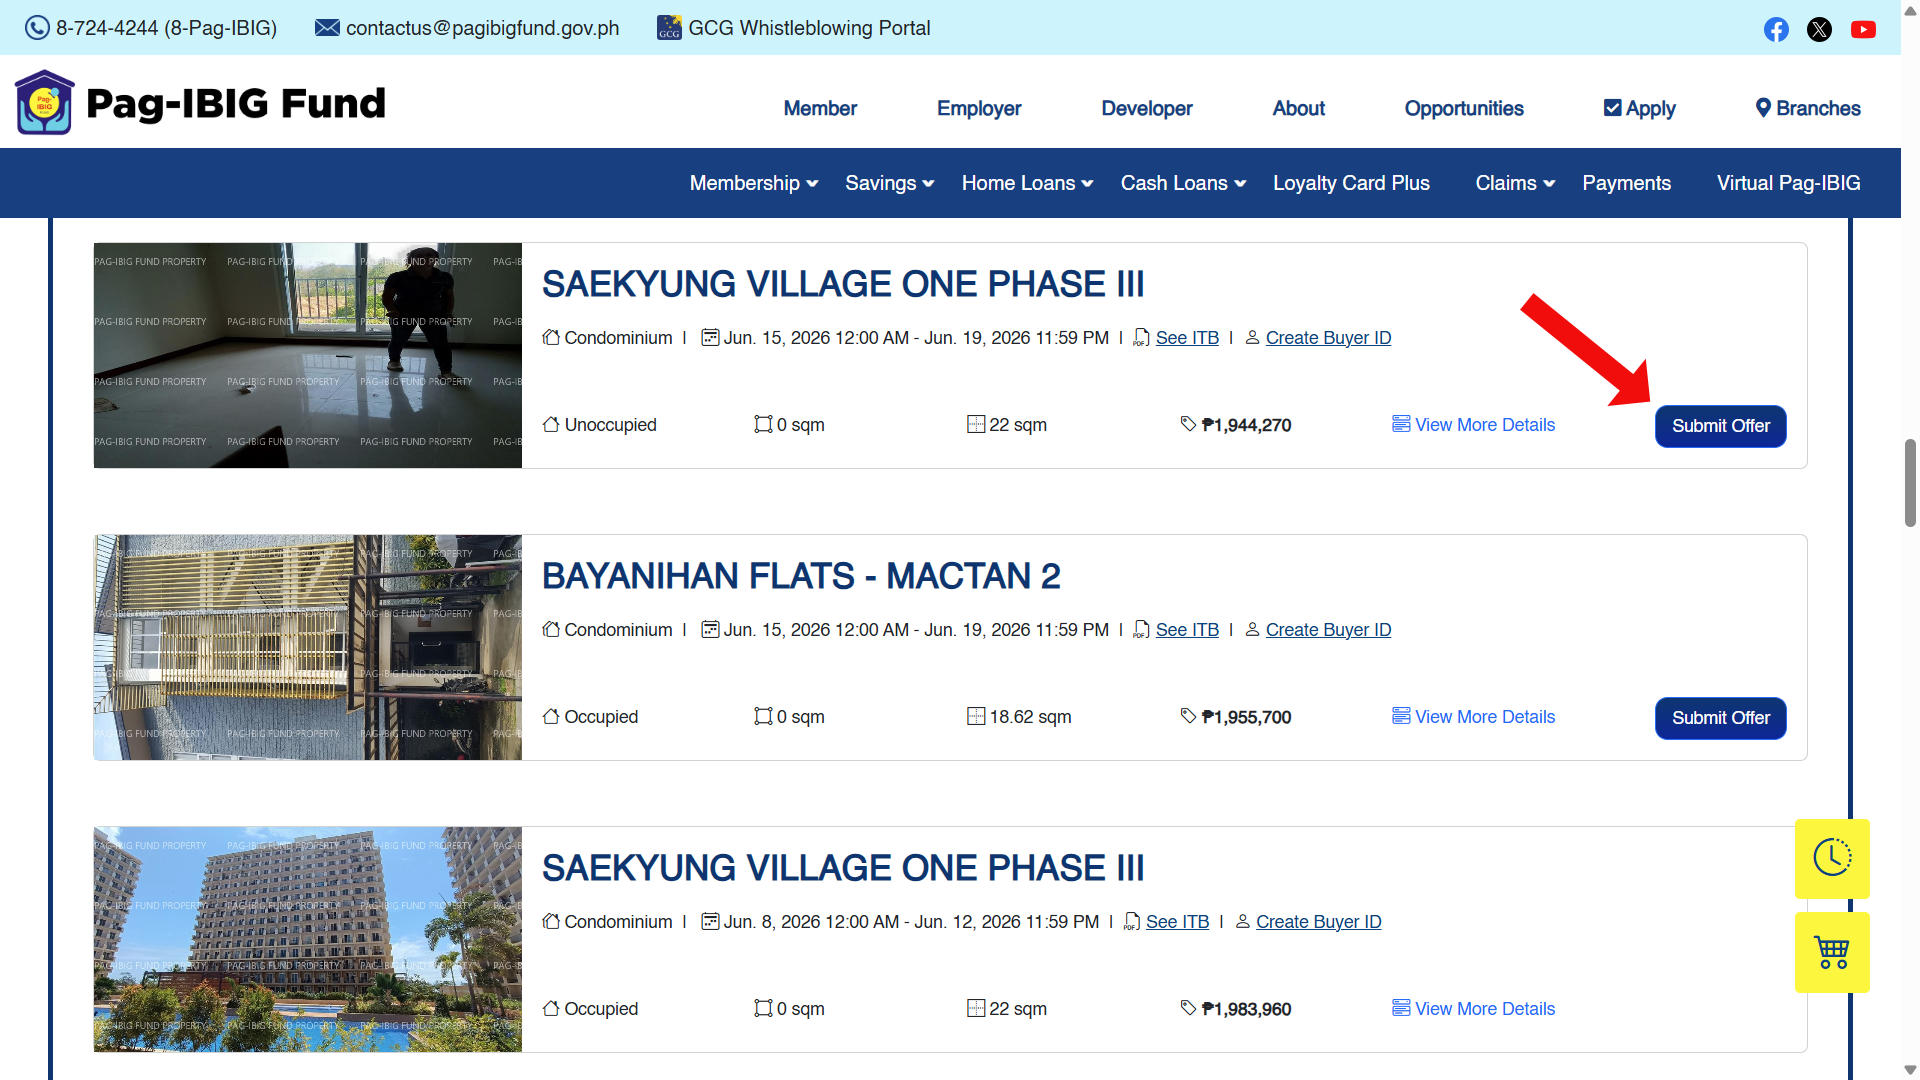1920x1080 pixels.
Task: Click the floor area icon beside 18.62 sqm
Action: 976,716
